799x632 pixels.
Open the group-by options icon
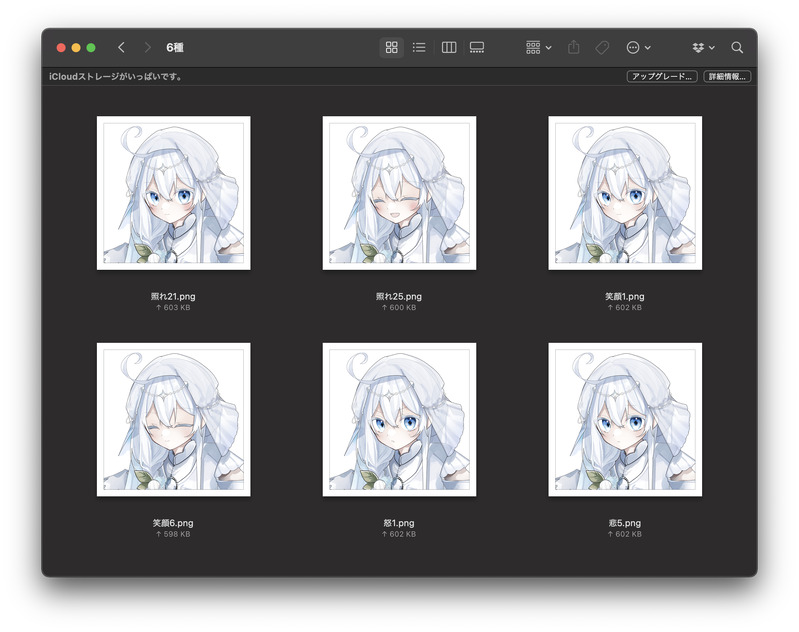[533, 47]
